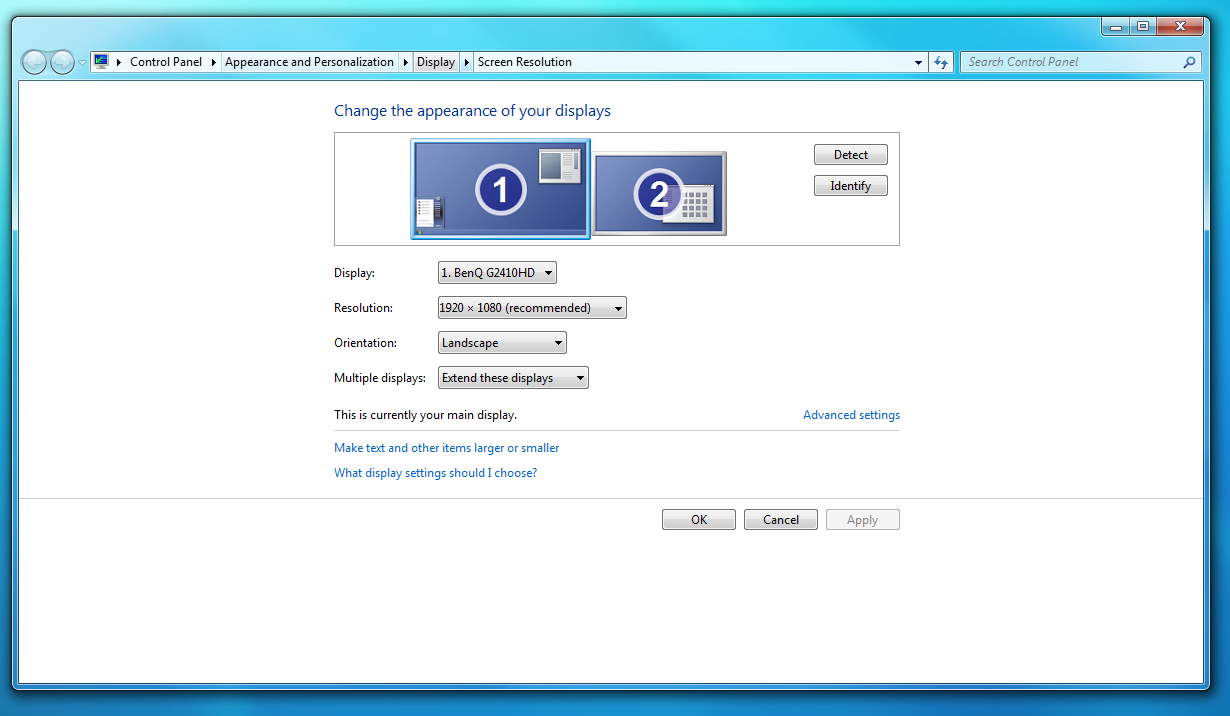This screenshot has width=1230, height=716.
Task: Go to Display breadcrumb in address bar
Action: [436, 62]
